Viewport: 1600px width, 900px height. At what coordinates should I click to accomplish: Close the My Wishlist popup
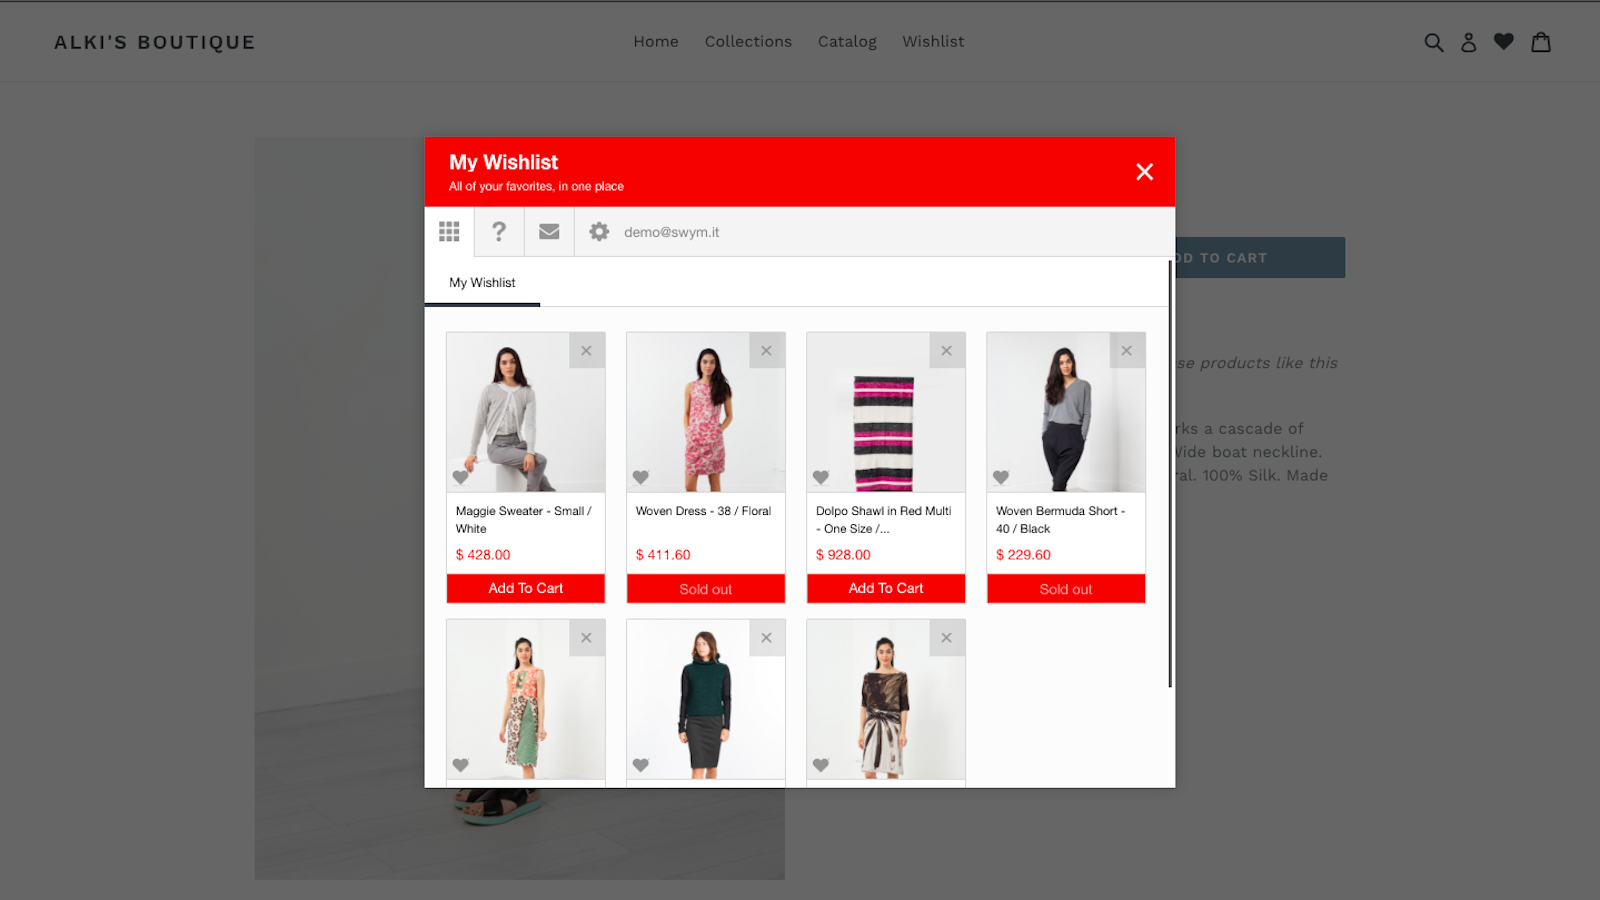(x=1145, y=172)
